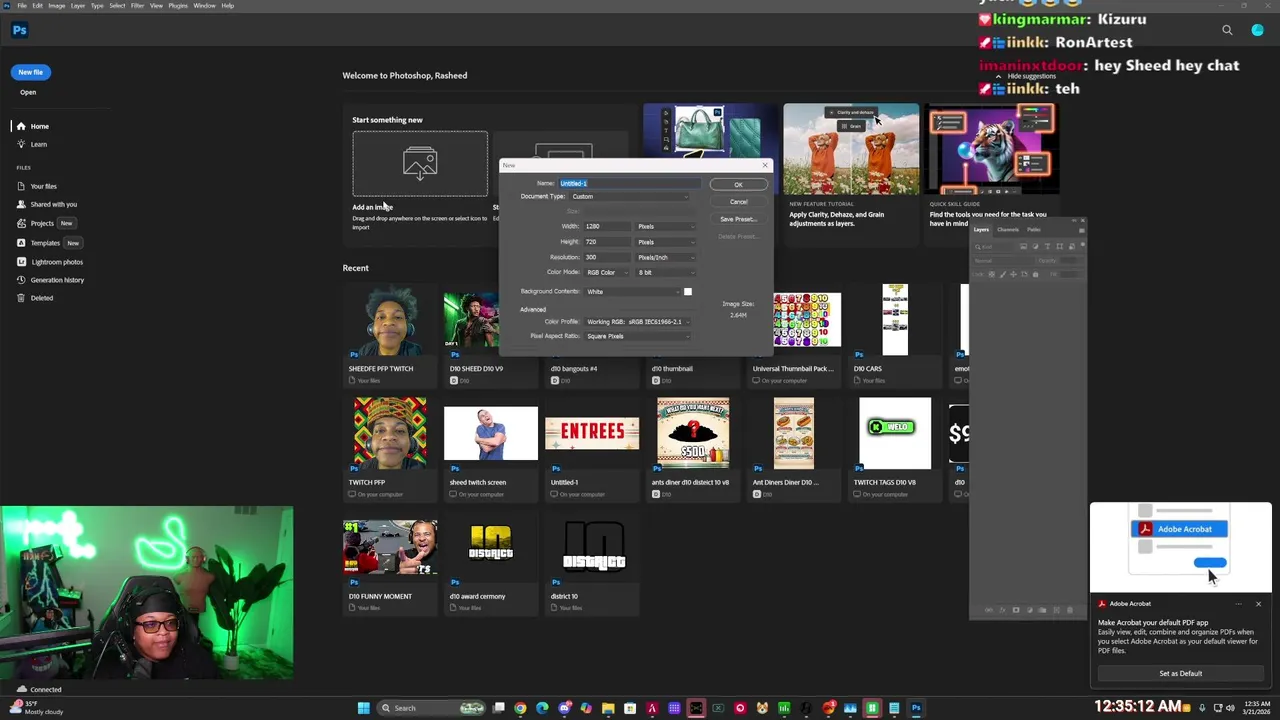Open the d10 award cermony thumbnail
The width and height of the screenshot is (1280, 720).
point(490,547)
